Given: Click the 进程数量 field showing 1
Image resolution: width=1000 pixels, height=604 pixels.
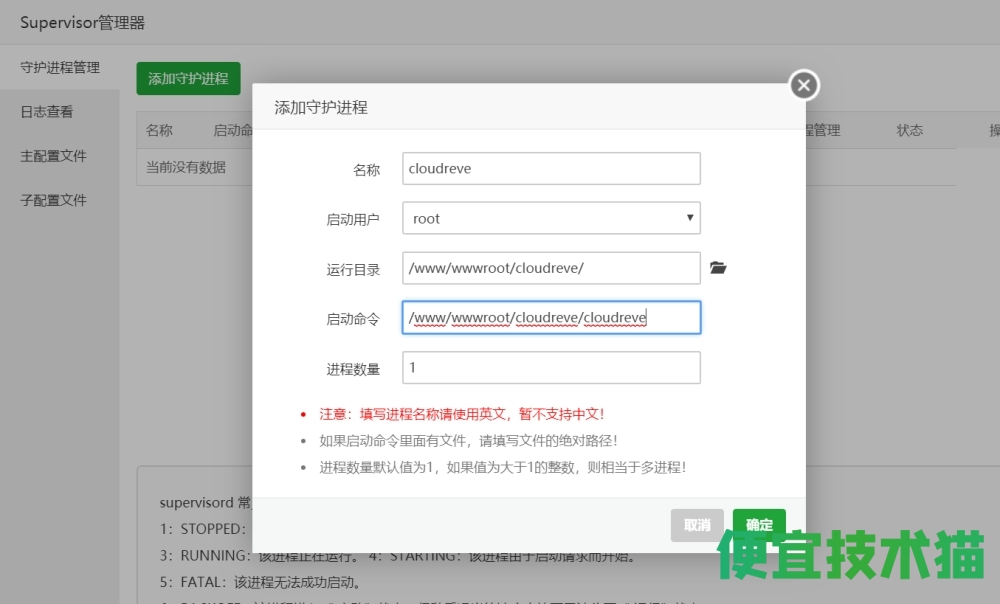Looking at the screenshot, I should (x=550, y=367).
